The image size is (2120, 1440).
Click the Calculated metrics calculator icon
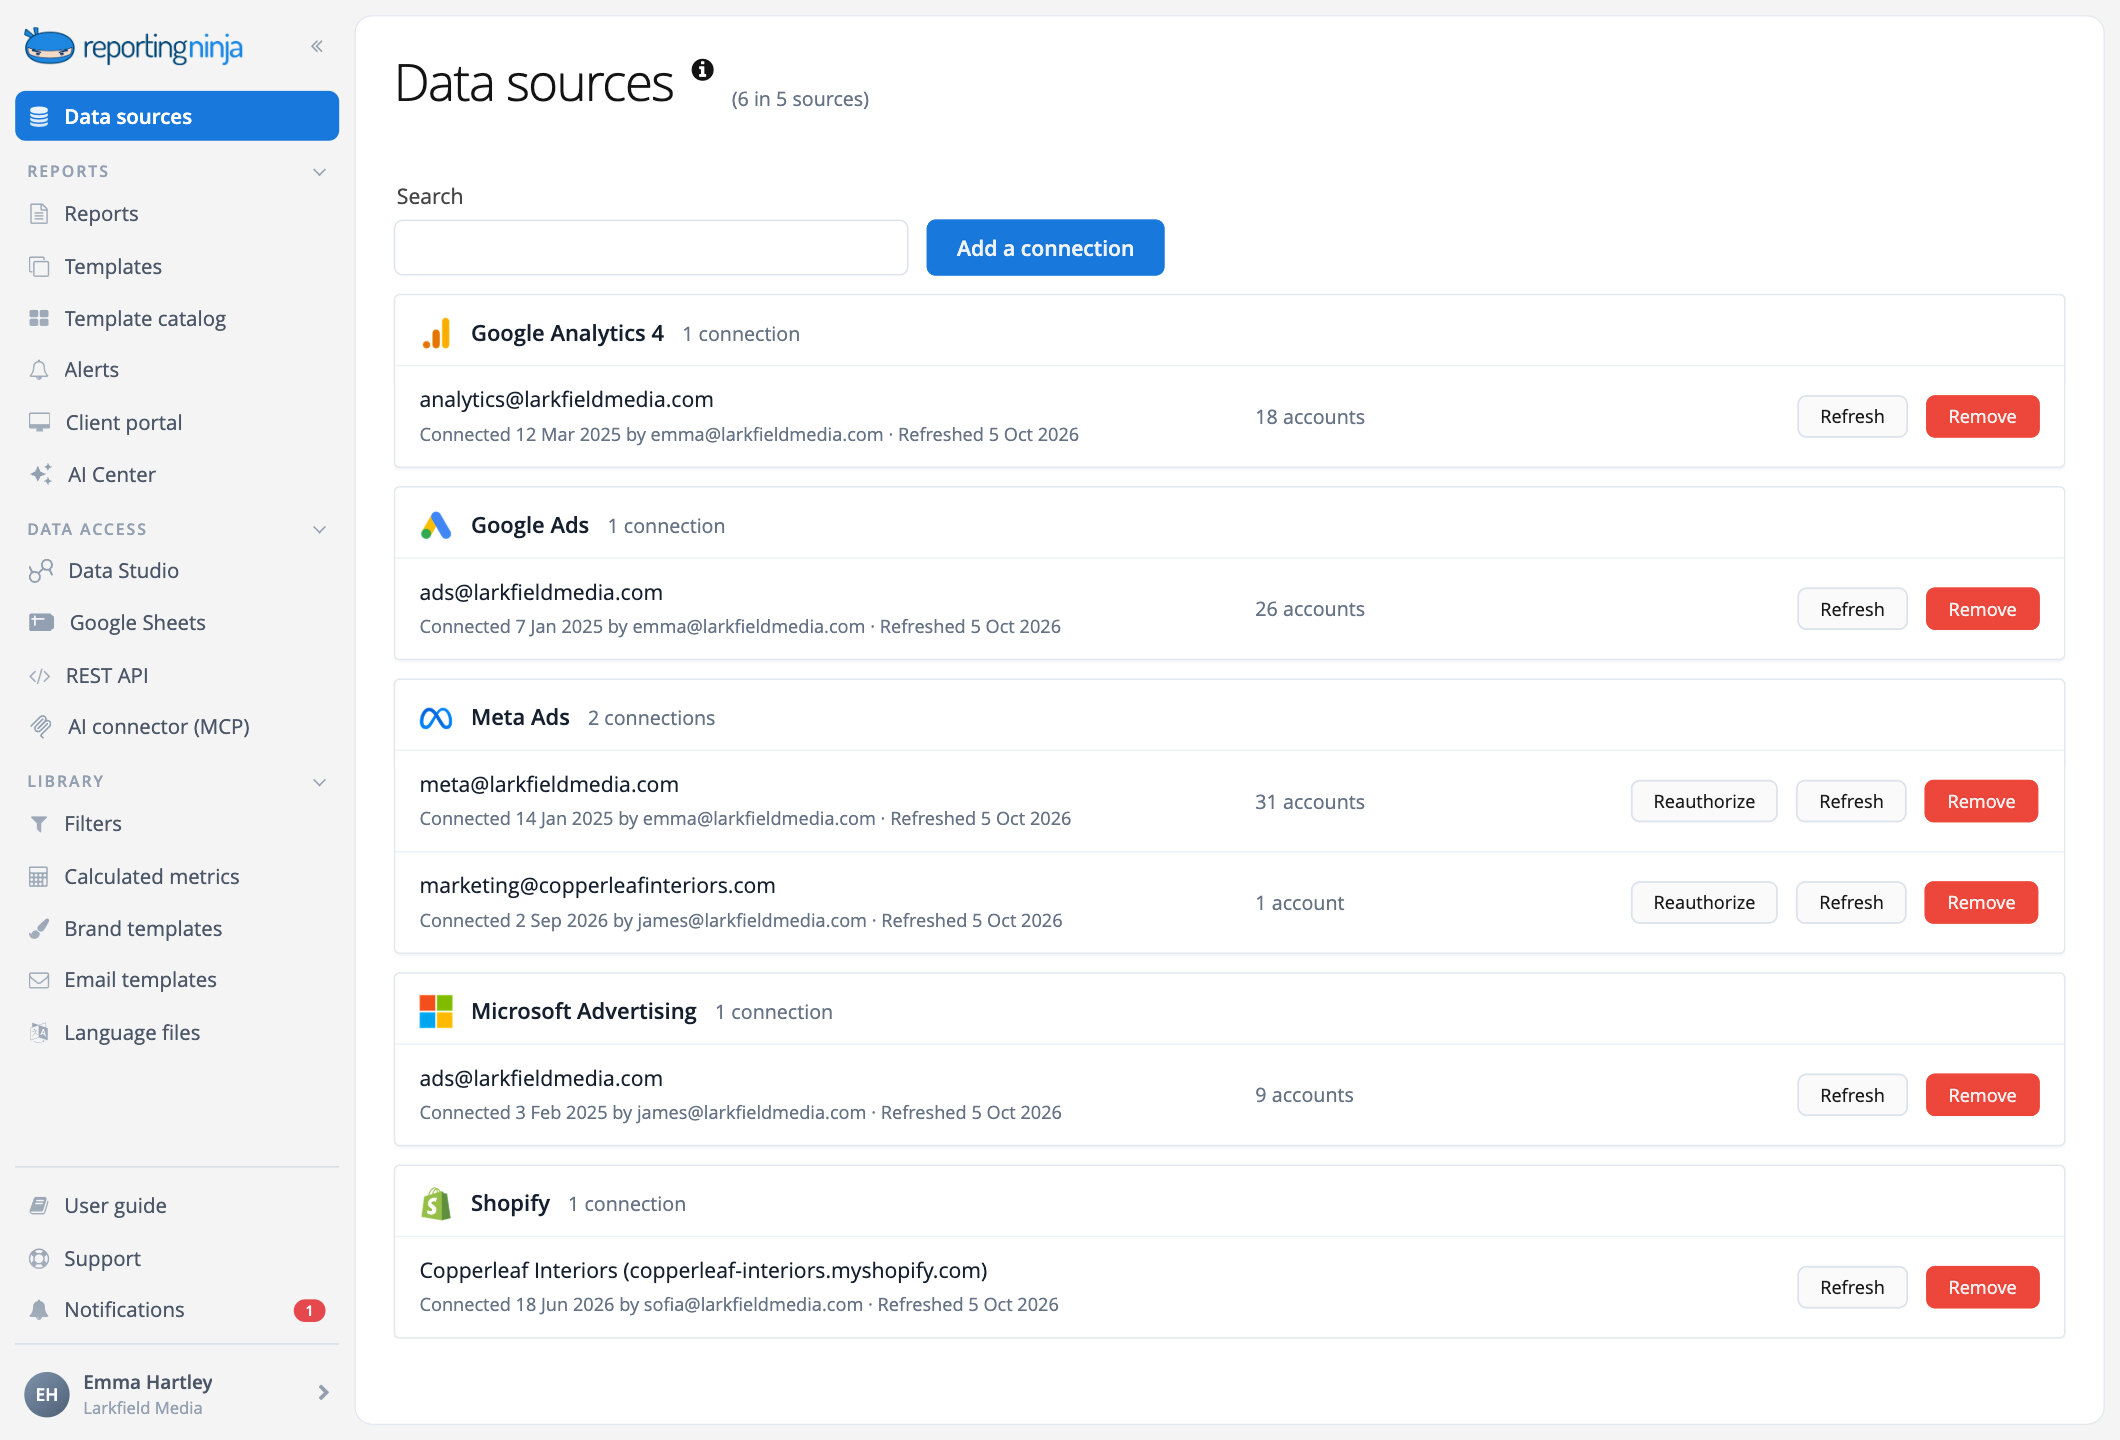click(39, 877)
